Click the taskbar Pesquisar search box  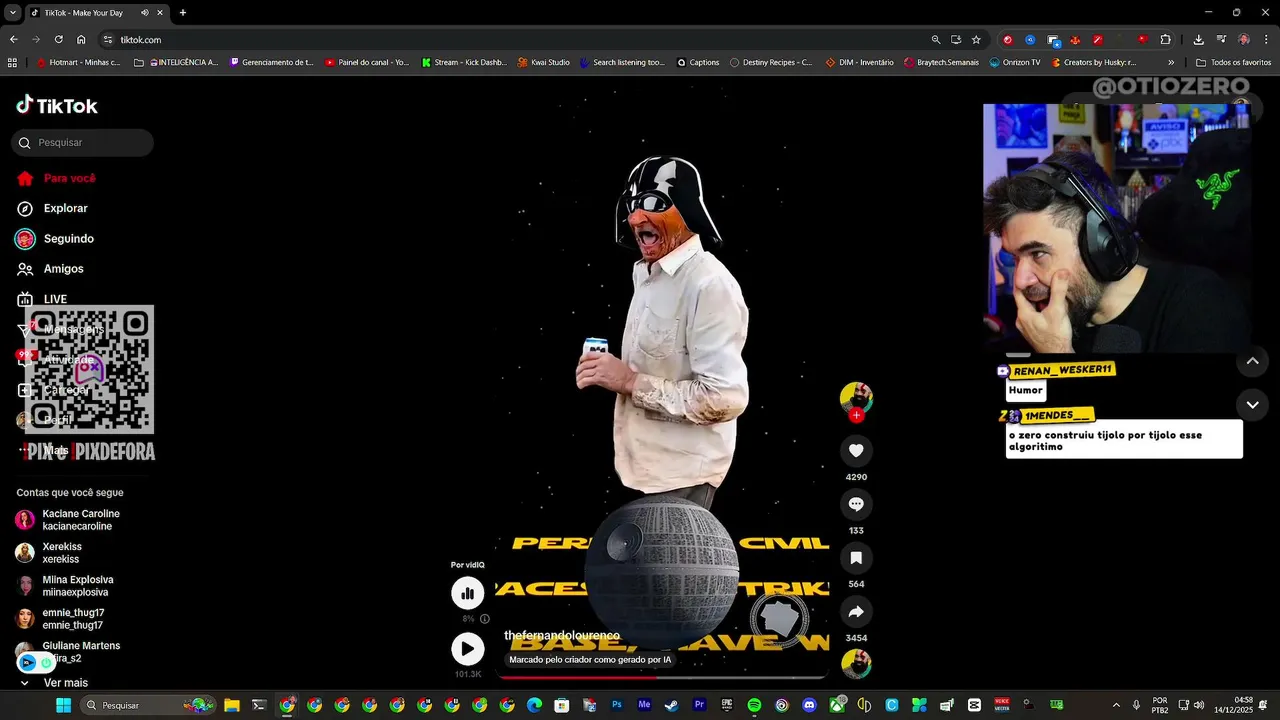click(x=148, y=705)
